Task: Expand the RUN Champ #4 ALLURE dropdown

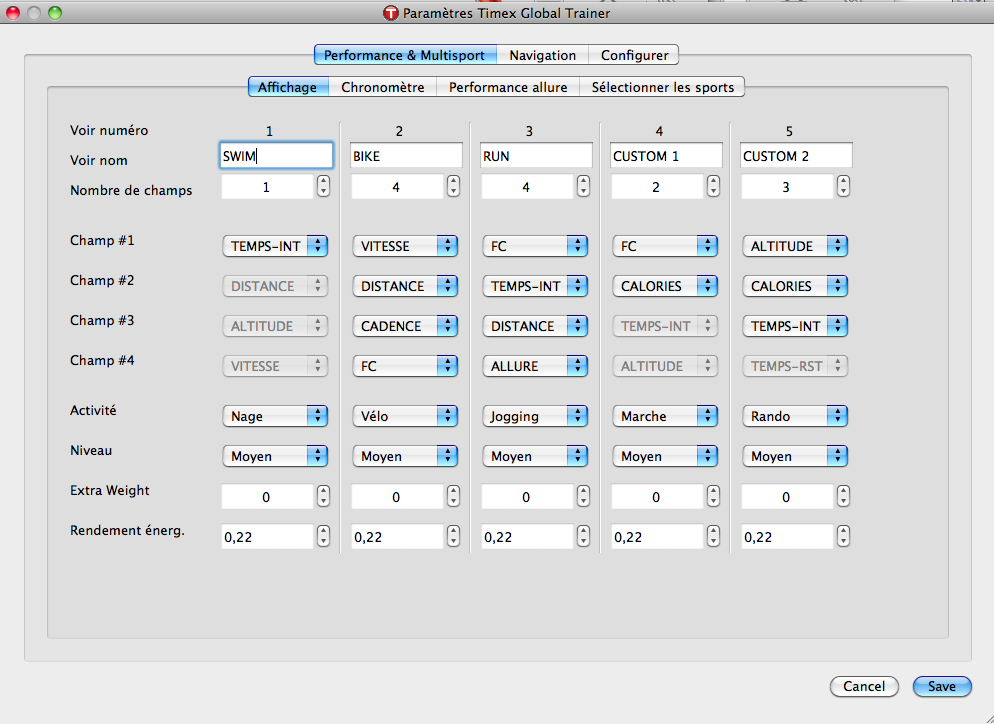Action: click(x=535, y=366)
